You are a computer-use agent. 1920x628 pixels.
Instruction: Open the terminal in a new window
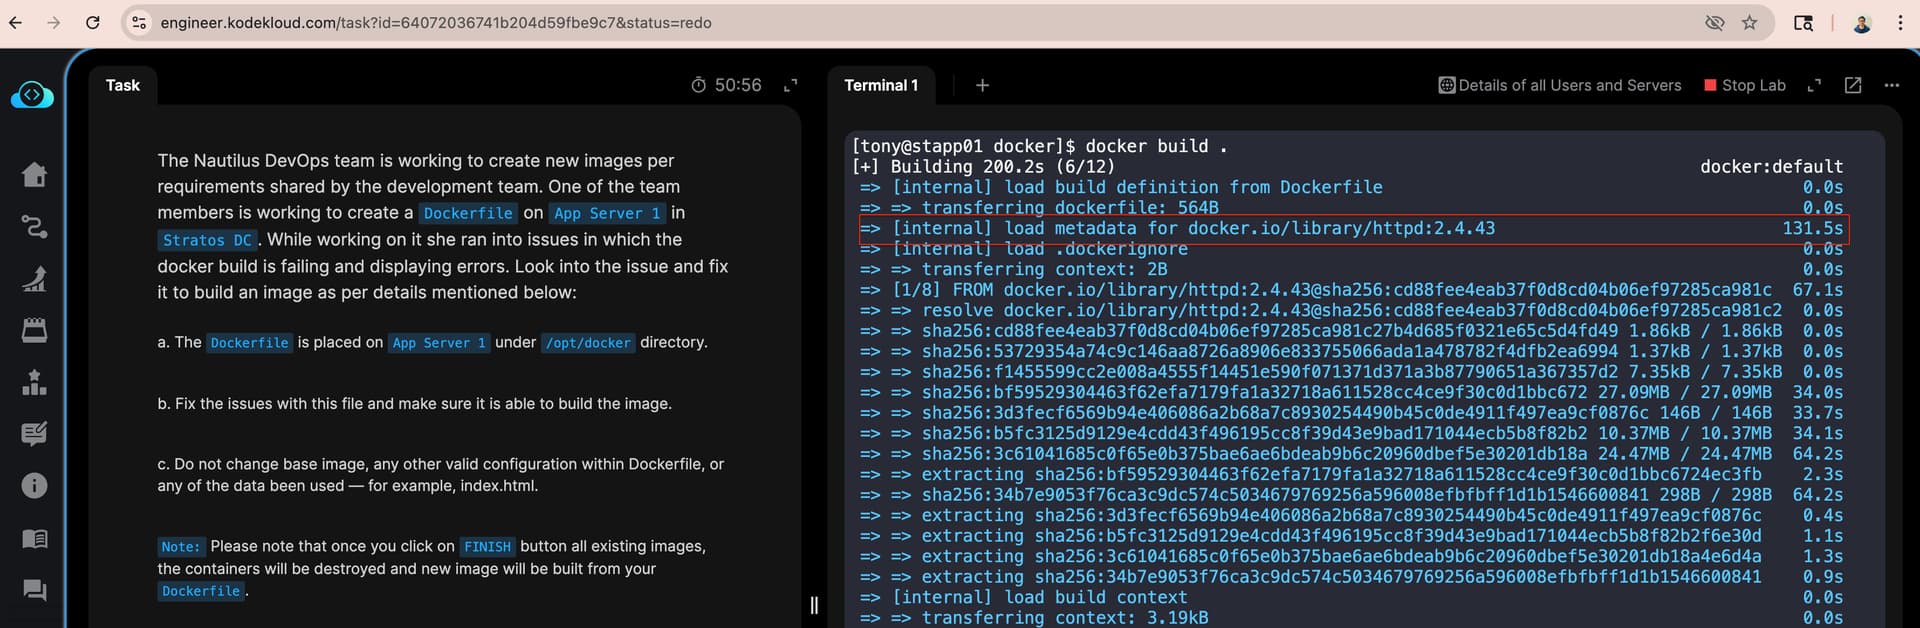[1853, 85]
